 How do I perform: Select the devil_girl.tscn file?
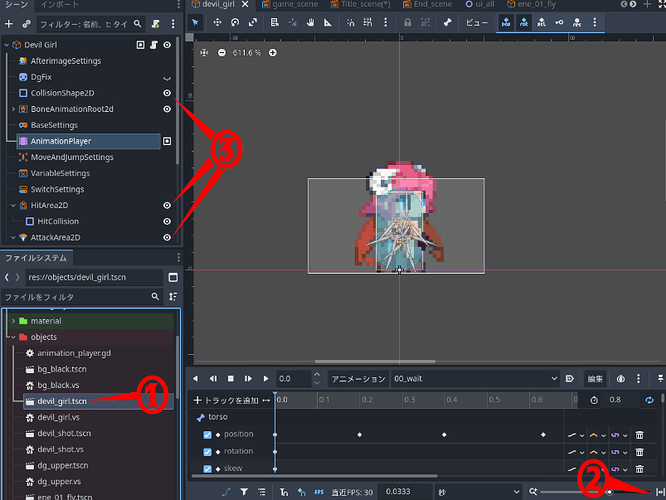pyautogui.click(x=98, y=401)
